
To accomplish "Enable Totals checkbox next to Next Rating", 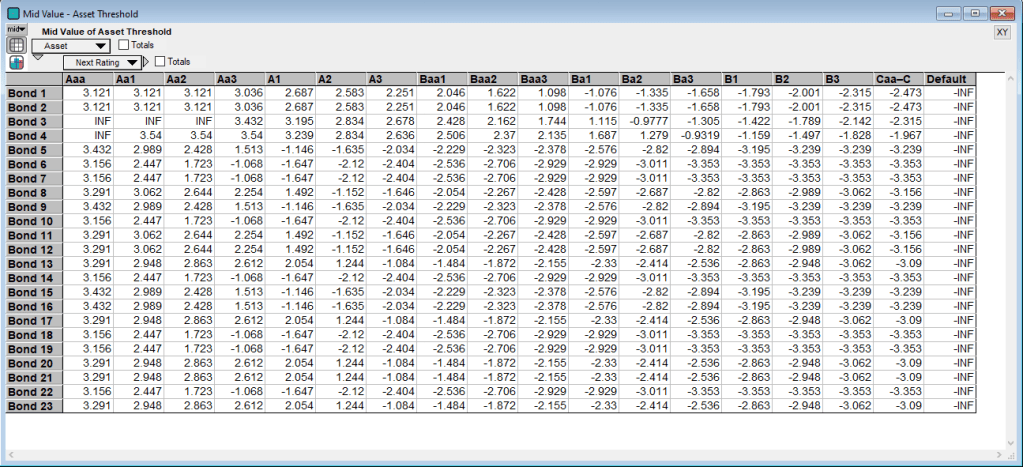I will (160, 62).
